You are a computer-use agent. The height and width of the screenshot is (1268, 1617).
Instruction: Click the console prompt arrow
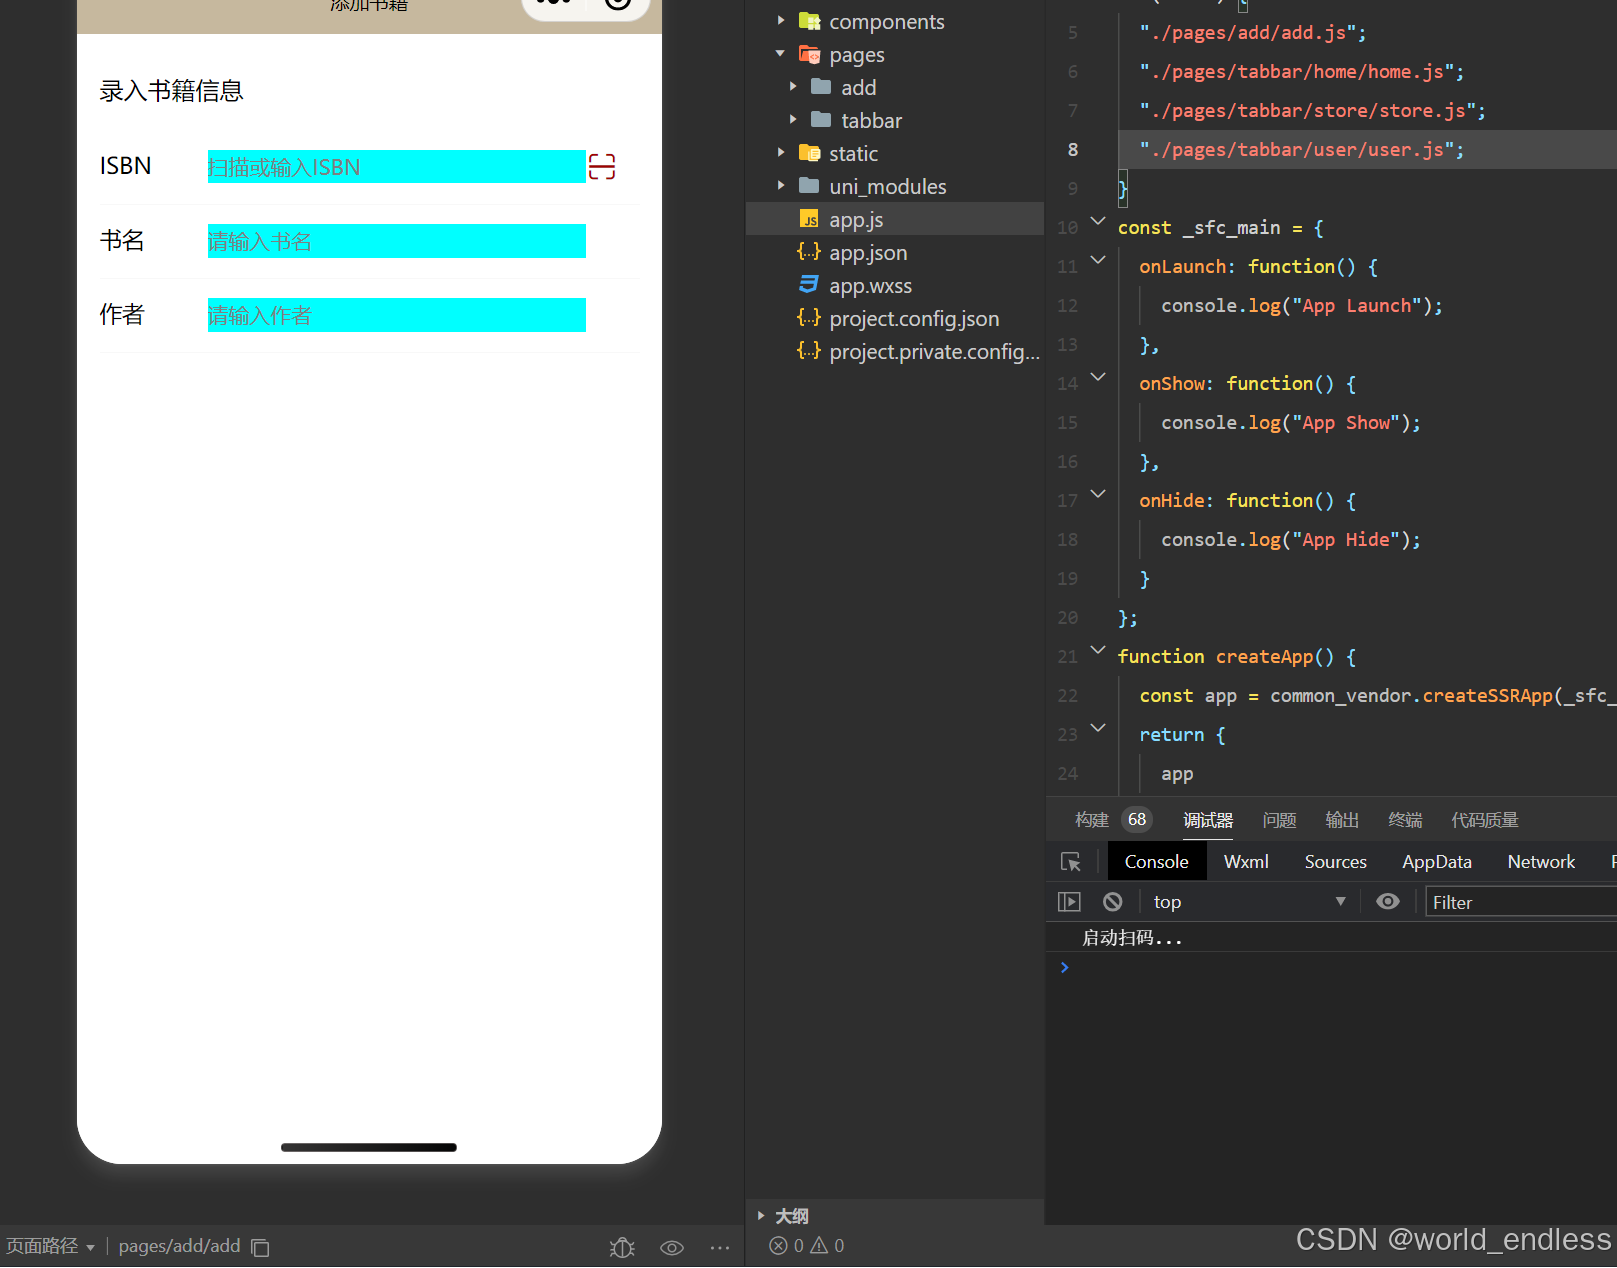pyautogui.click(x=1065, y=967)
